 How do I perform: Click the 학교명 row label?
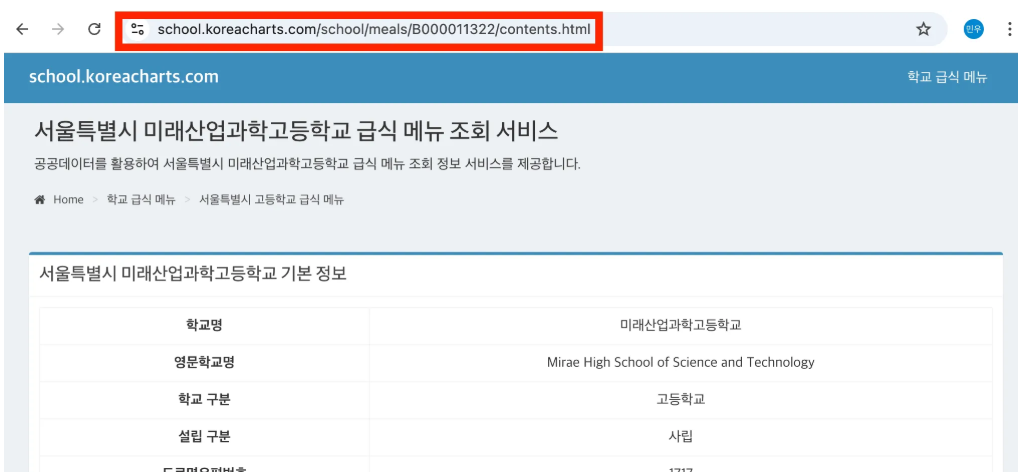coord(204,325)
